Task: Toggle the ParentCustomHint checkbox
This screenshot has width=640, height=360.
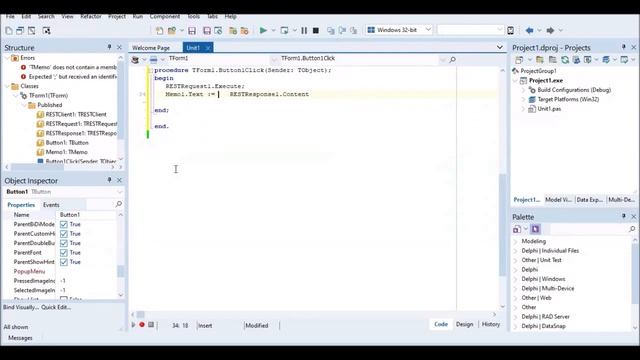Action: tap(64, 233)
